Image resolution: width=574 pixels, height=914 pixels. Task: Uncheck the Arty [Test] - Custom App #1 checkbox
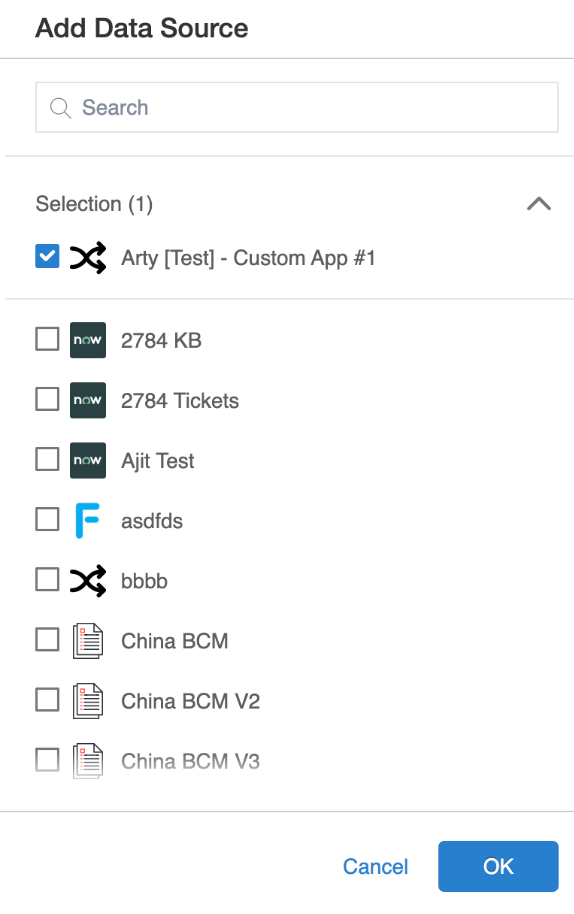pos(47,256)
